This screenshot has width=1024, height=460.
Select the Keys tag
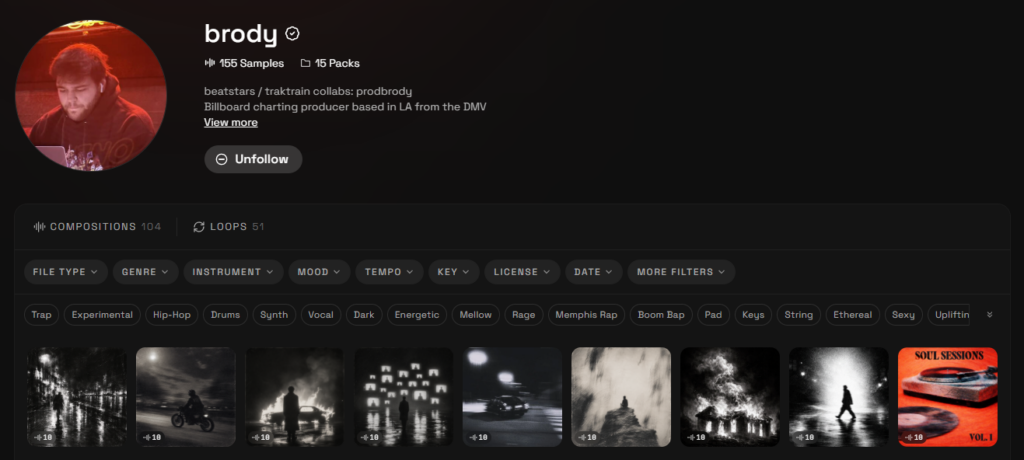point(754,315)
